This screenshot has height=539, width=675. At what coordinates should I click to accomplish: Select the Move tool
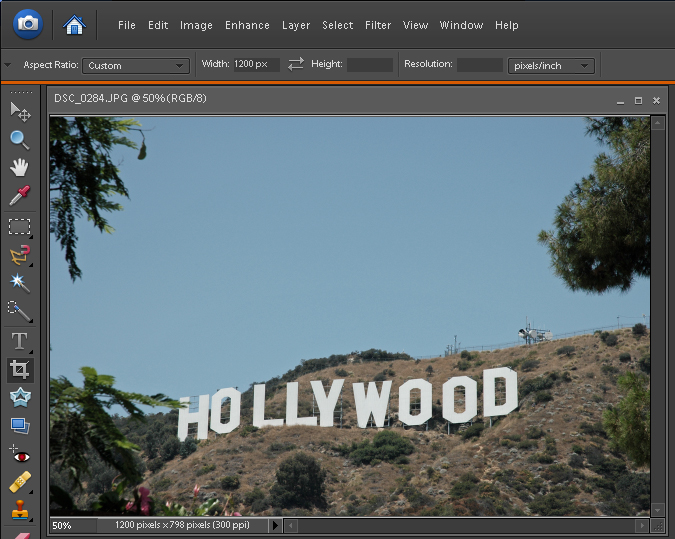coord(20,110)
